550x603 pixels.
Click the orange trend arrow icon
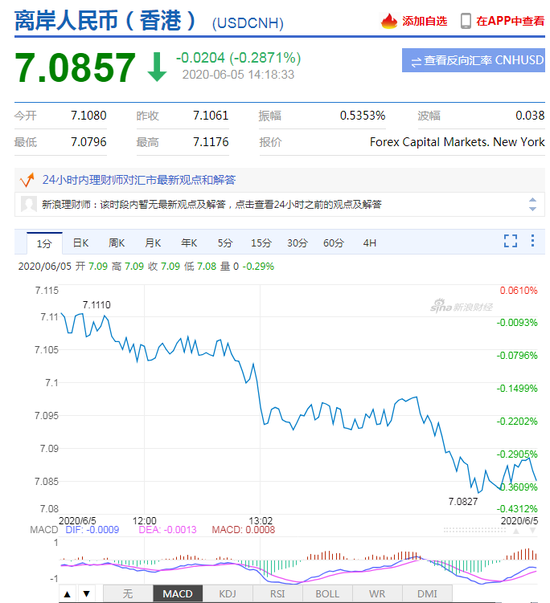tap(27, 180)
